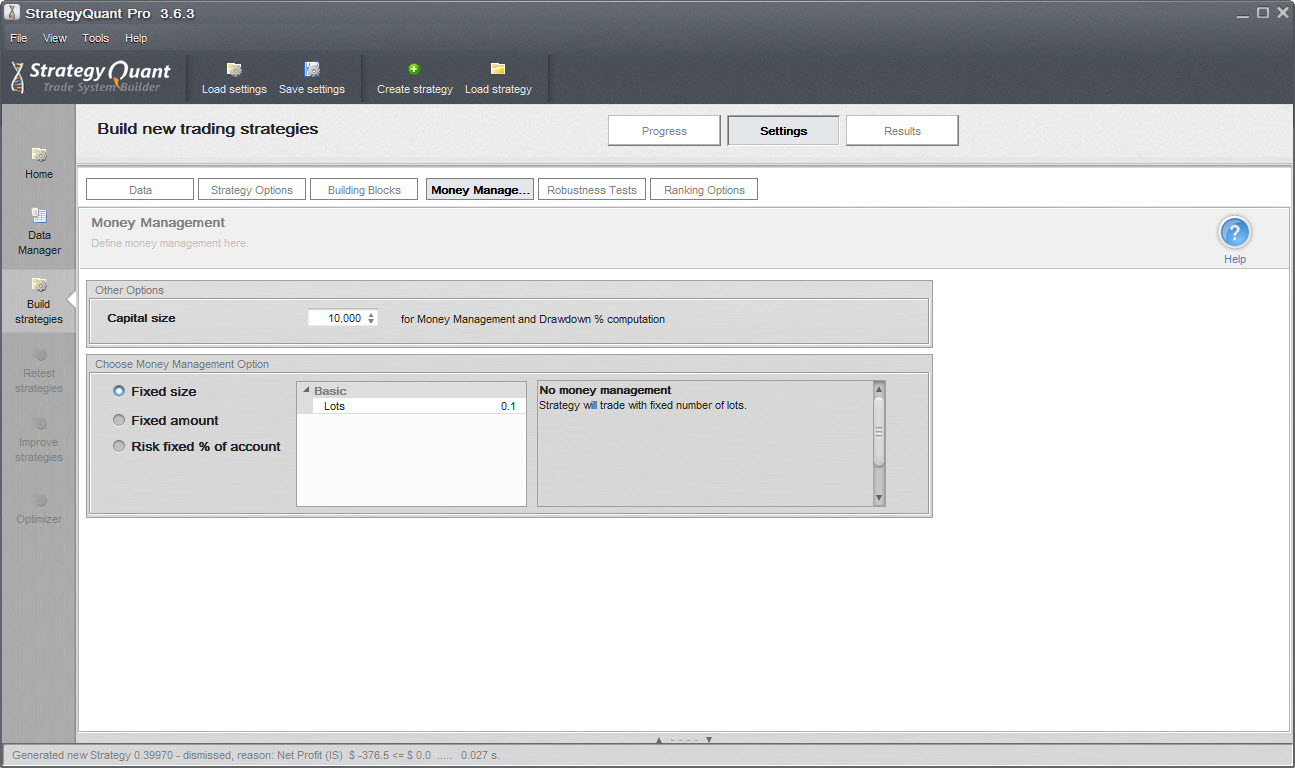This screenshot has width=1295, height=768.
Task: Open the Home sidebar section
Action: (x=39, y=163)
